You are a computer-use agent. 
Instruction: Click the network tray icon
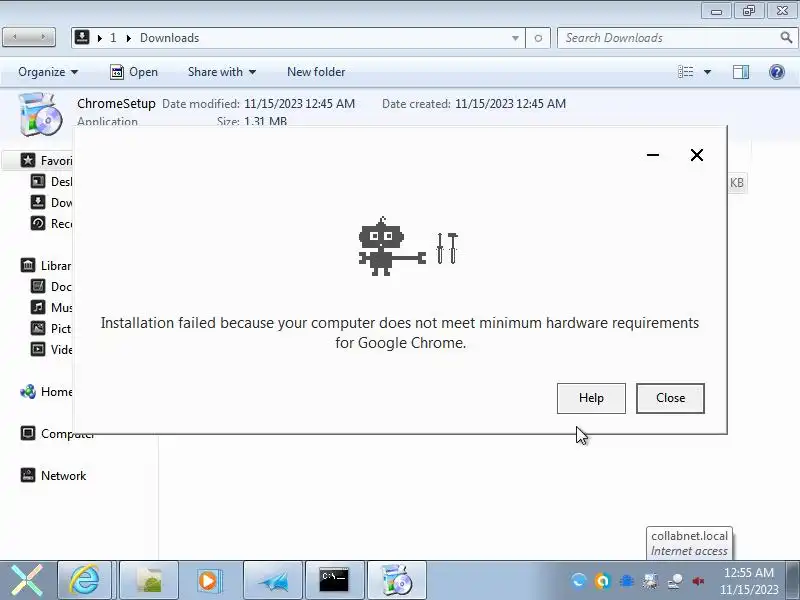click(674, 581)
